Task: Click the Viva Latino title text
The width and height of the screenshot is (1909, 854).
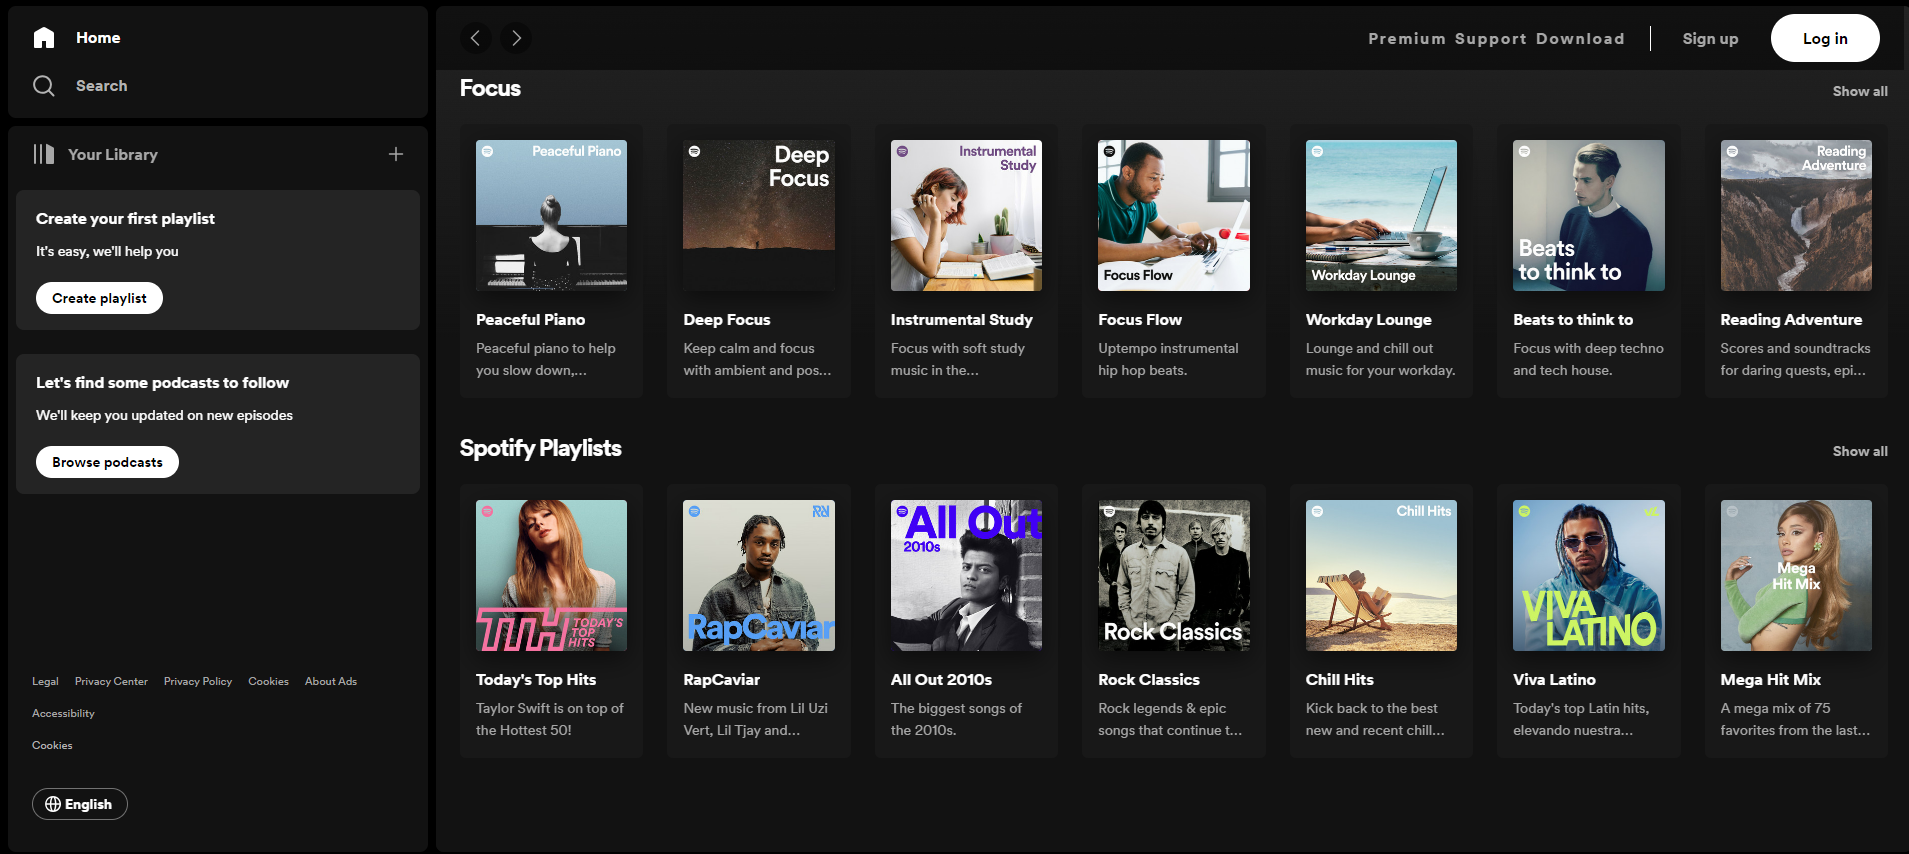Action: (x=1554, y=680)
